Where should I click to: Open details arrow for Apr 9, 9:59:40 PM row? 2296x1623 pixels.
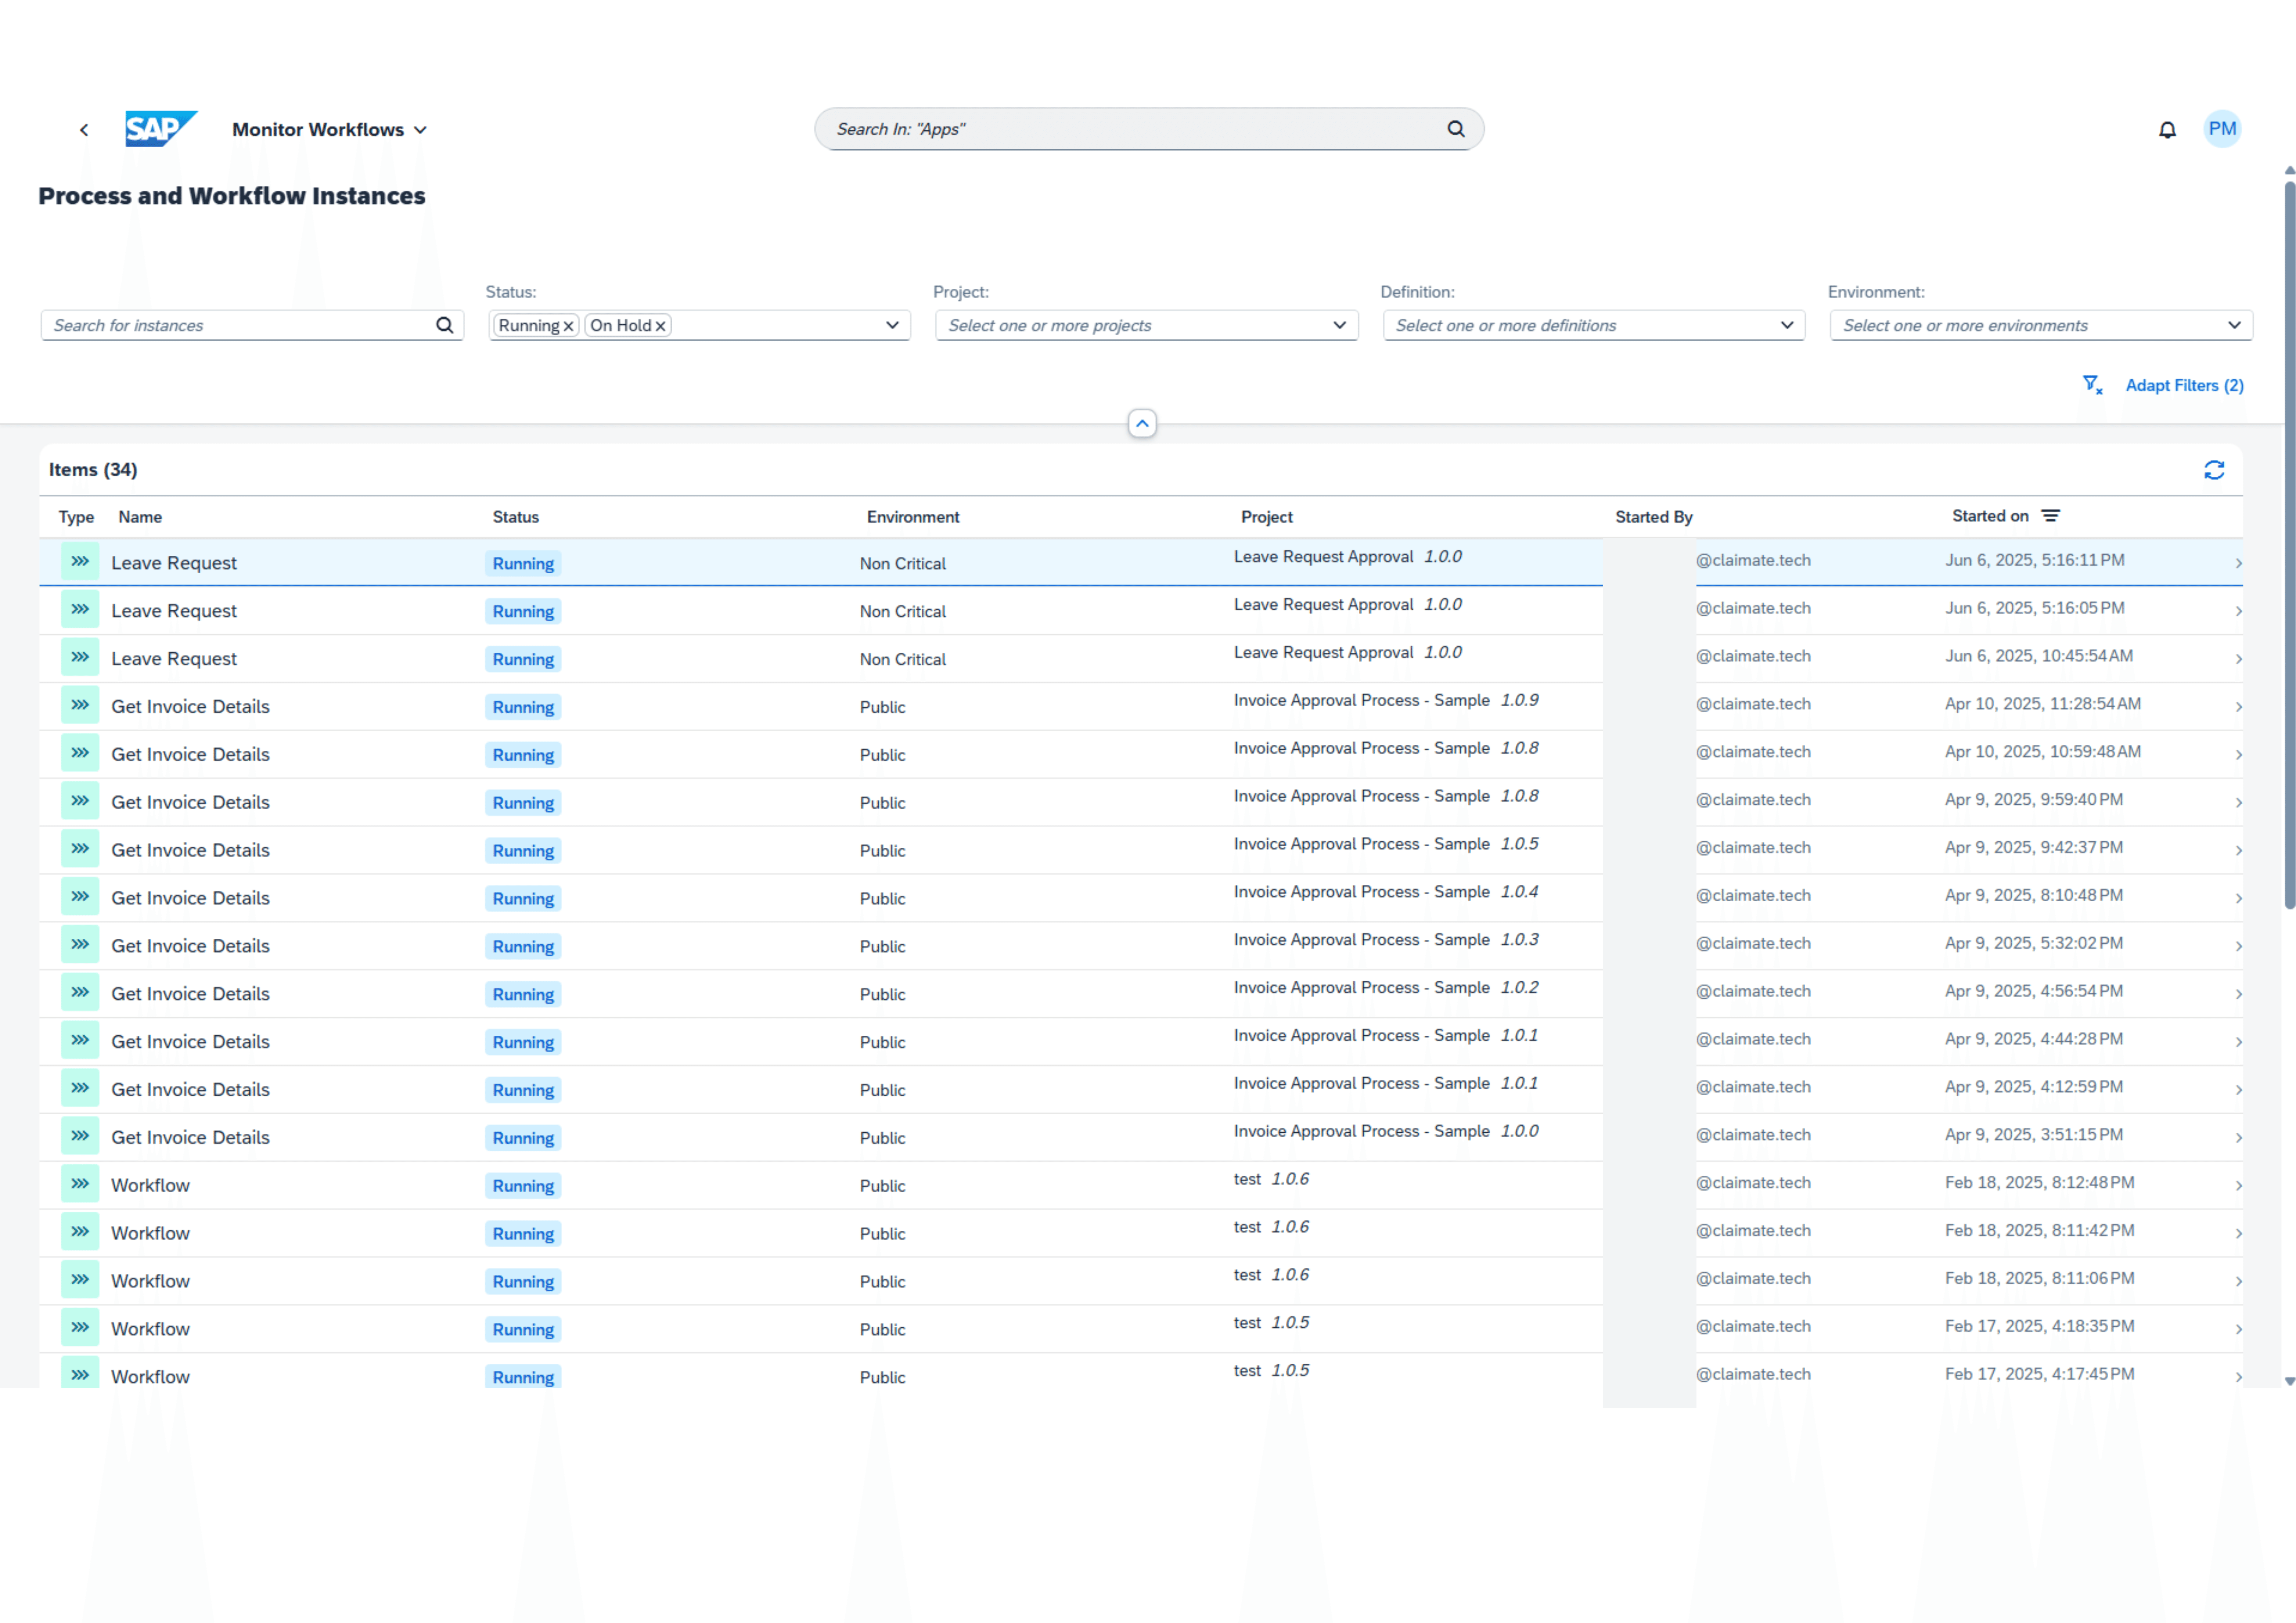point(2238,803)
